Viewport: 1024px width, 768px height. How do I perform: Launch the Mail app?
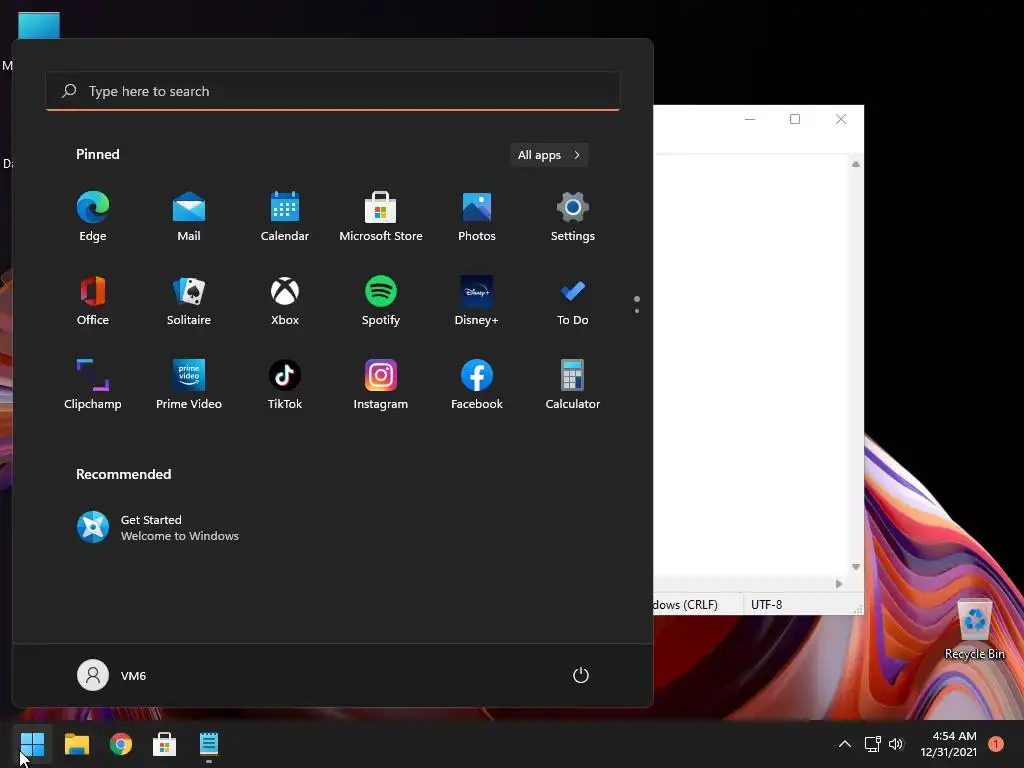pyautogui.click(x=189, y=217)
